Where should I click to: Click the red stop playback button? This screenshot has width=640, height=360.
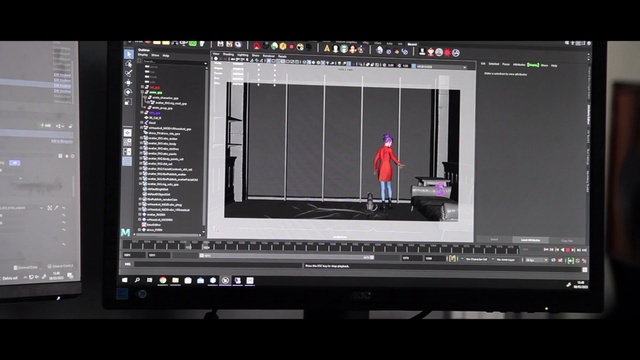[568, 250]
